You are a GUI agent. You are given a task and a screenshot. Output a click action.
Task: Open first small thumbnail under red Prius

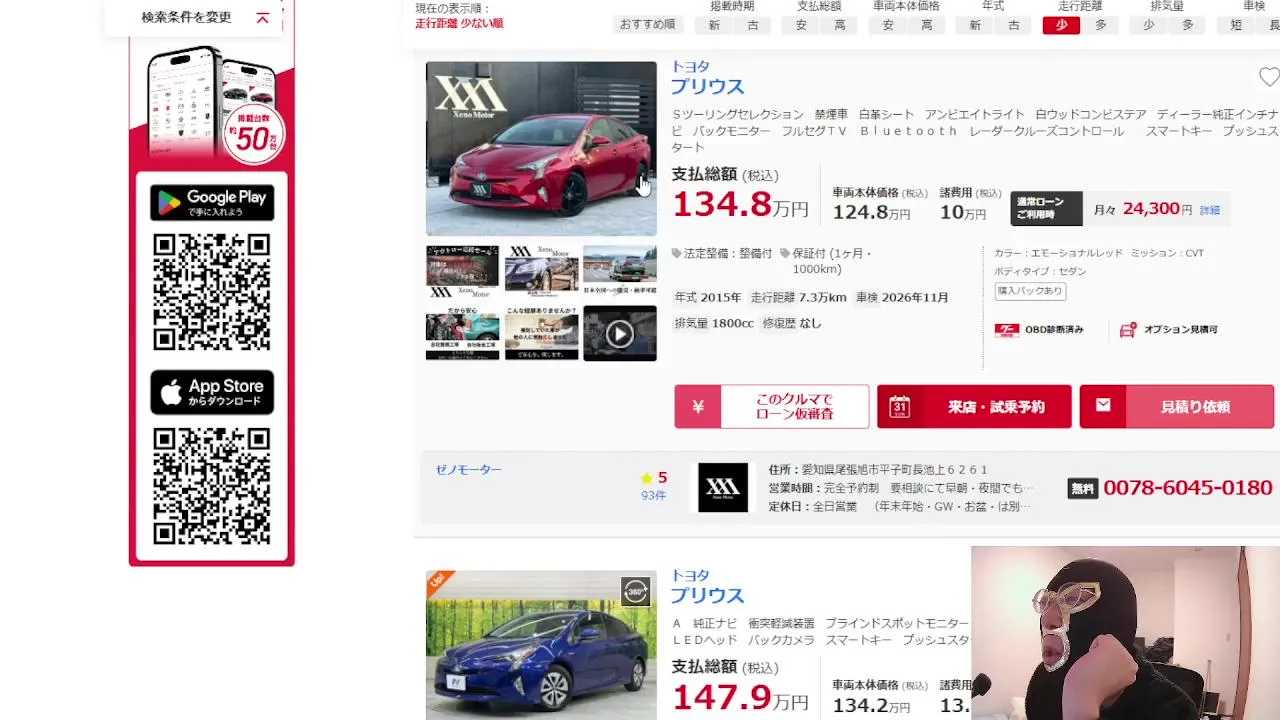tap(462, 273)
